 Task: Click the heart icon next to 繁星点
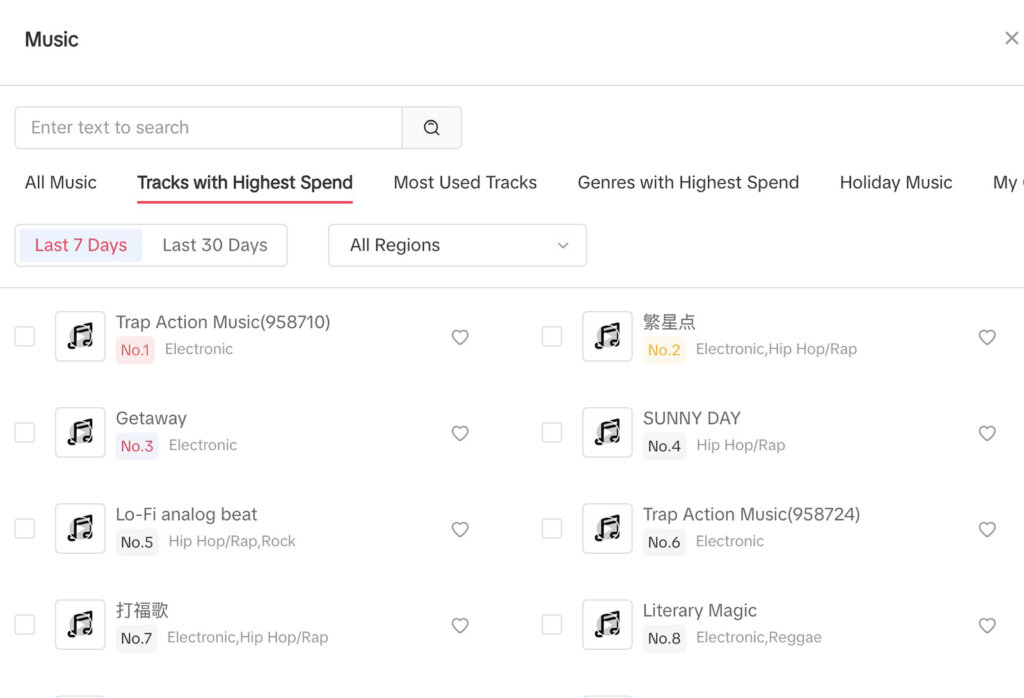(x=987, y=337)
